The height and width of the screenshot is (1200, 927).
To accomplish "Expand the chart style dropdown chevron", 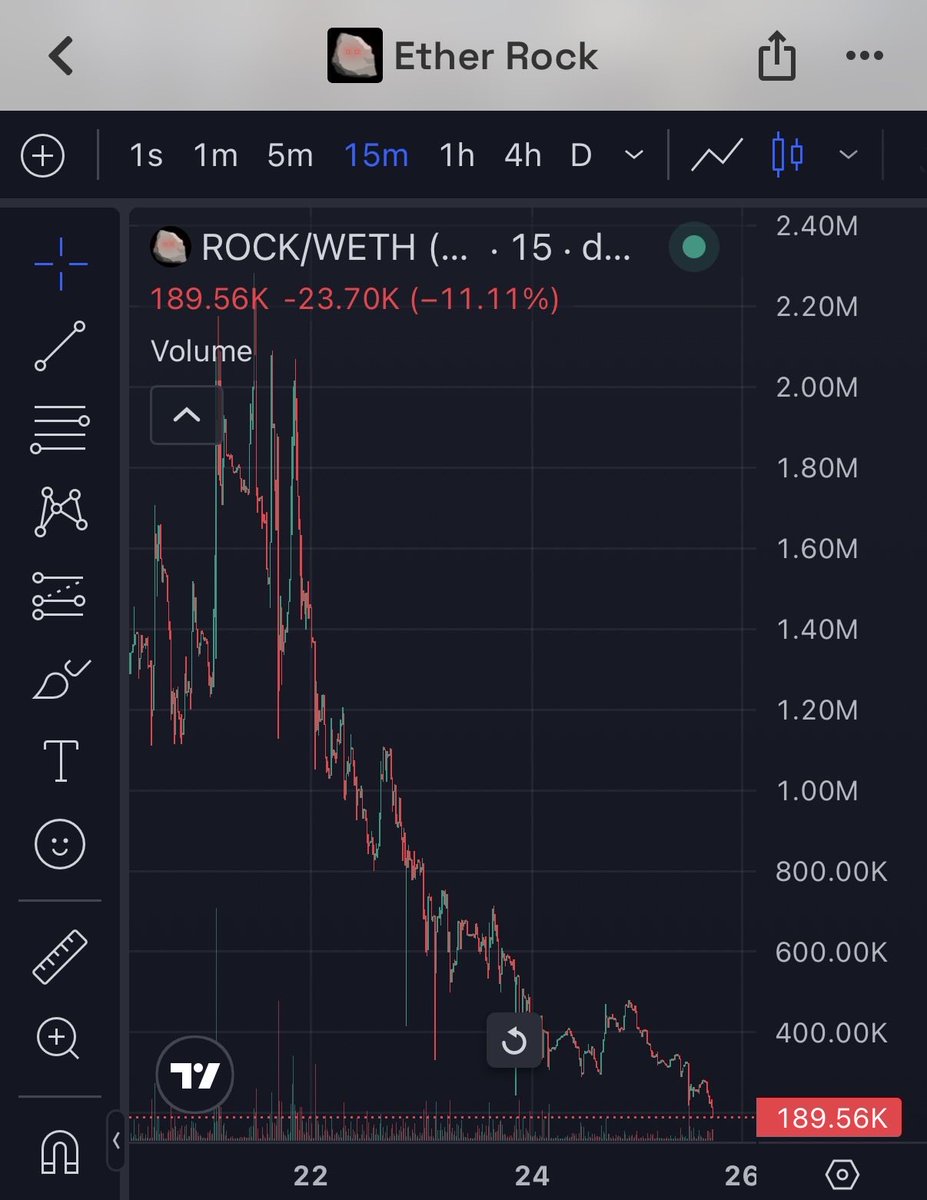I will (848, 156).
